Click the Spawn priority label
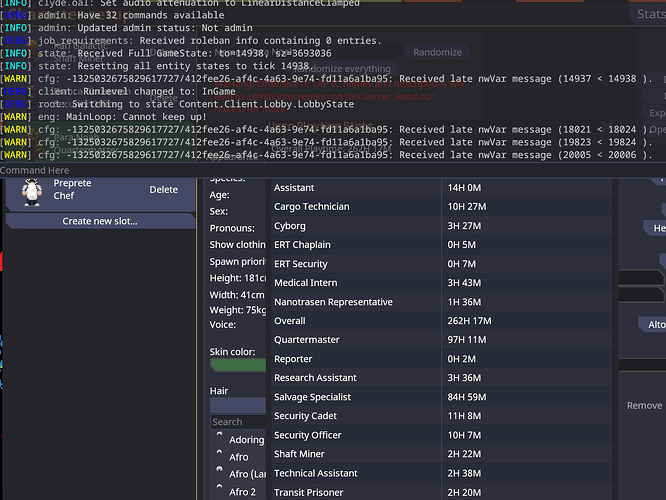666x500 pixels. pos(238,262)
